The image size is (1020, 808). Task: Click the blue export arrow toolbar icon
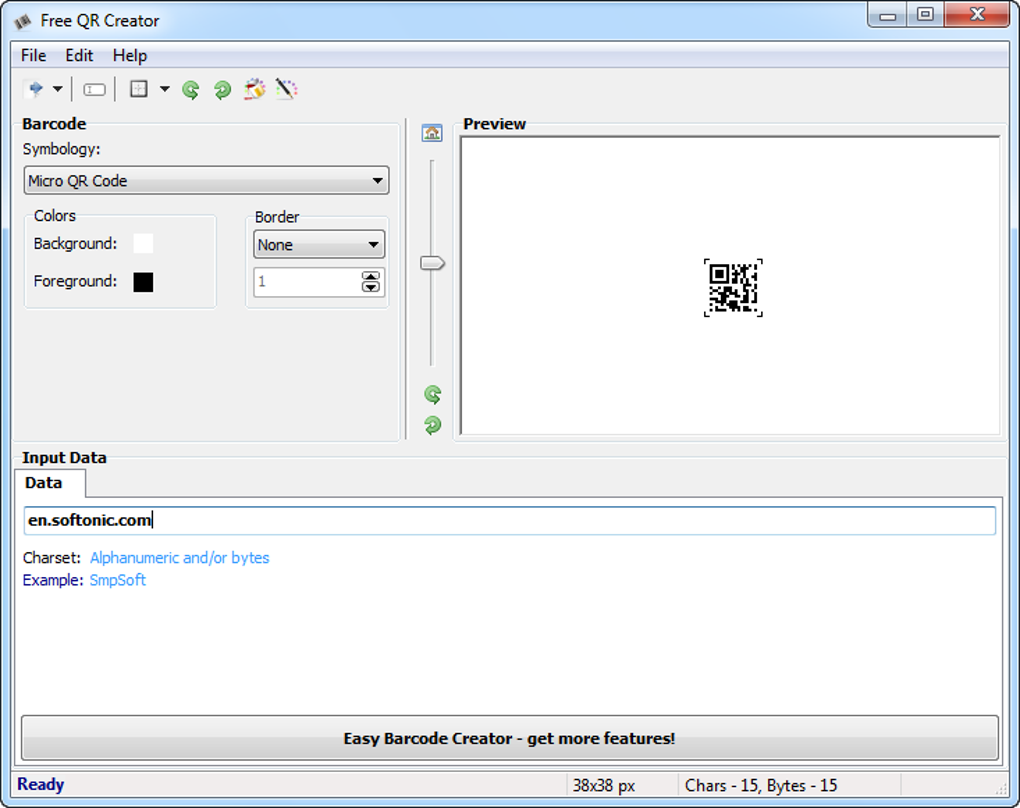(x=34, y=89)
